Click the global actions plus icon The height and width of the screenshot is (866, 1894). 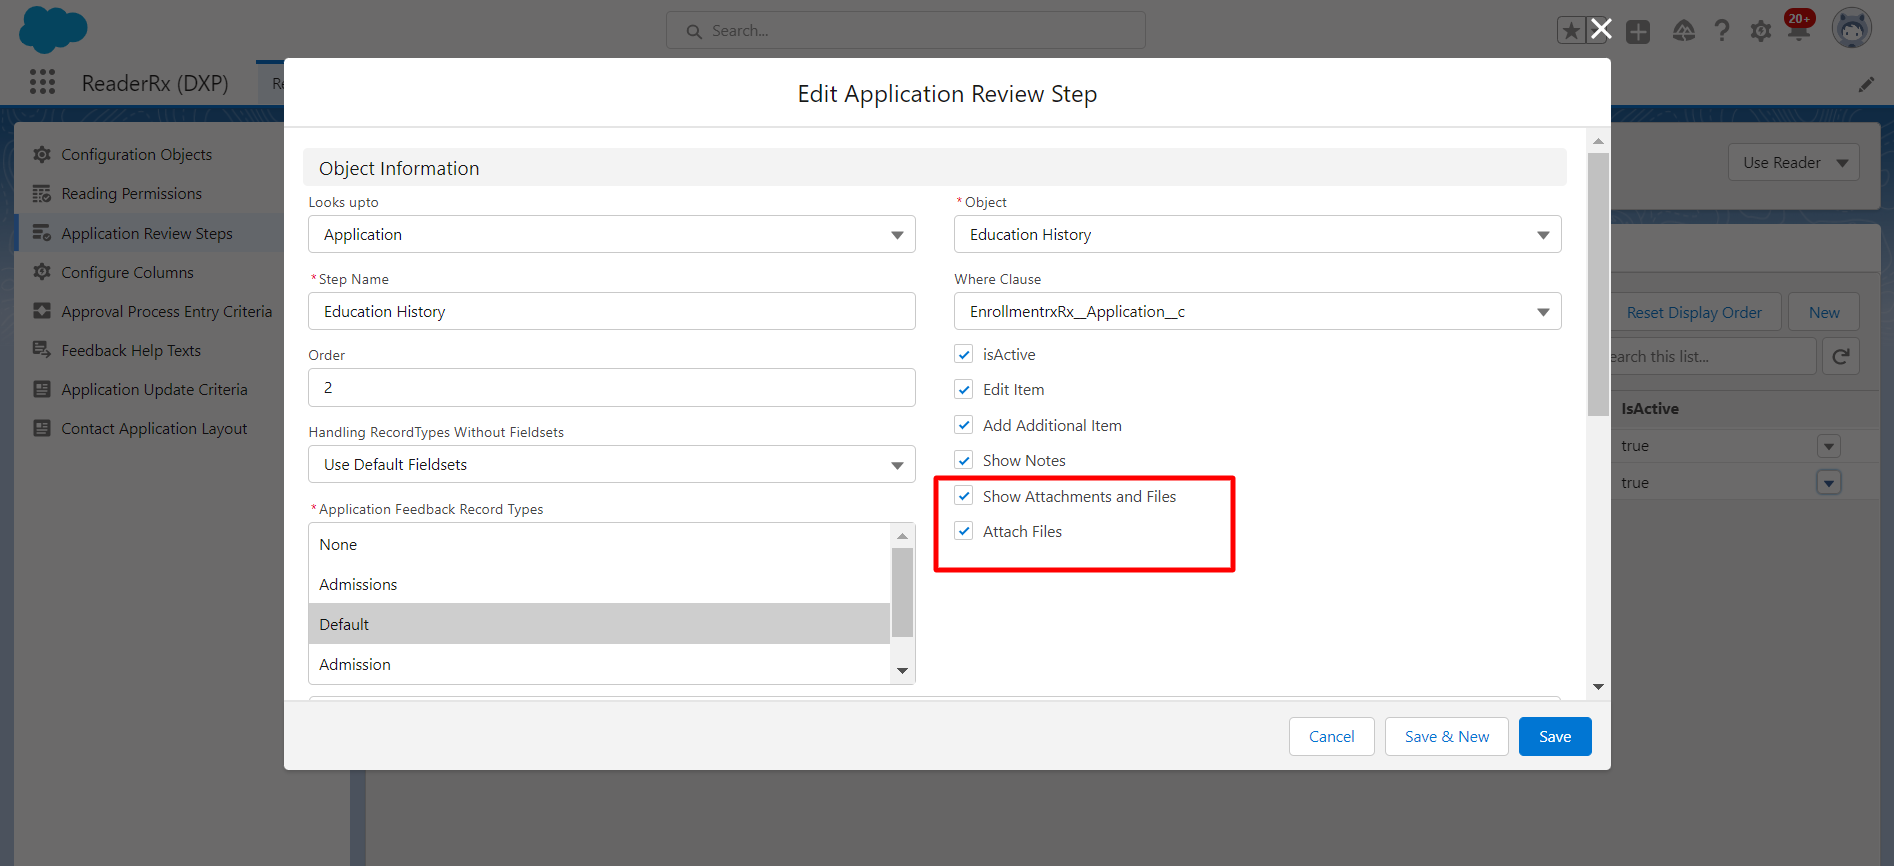pyautogui.click(x=1638, y=32)
